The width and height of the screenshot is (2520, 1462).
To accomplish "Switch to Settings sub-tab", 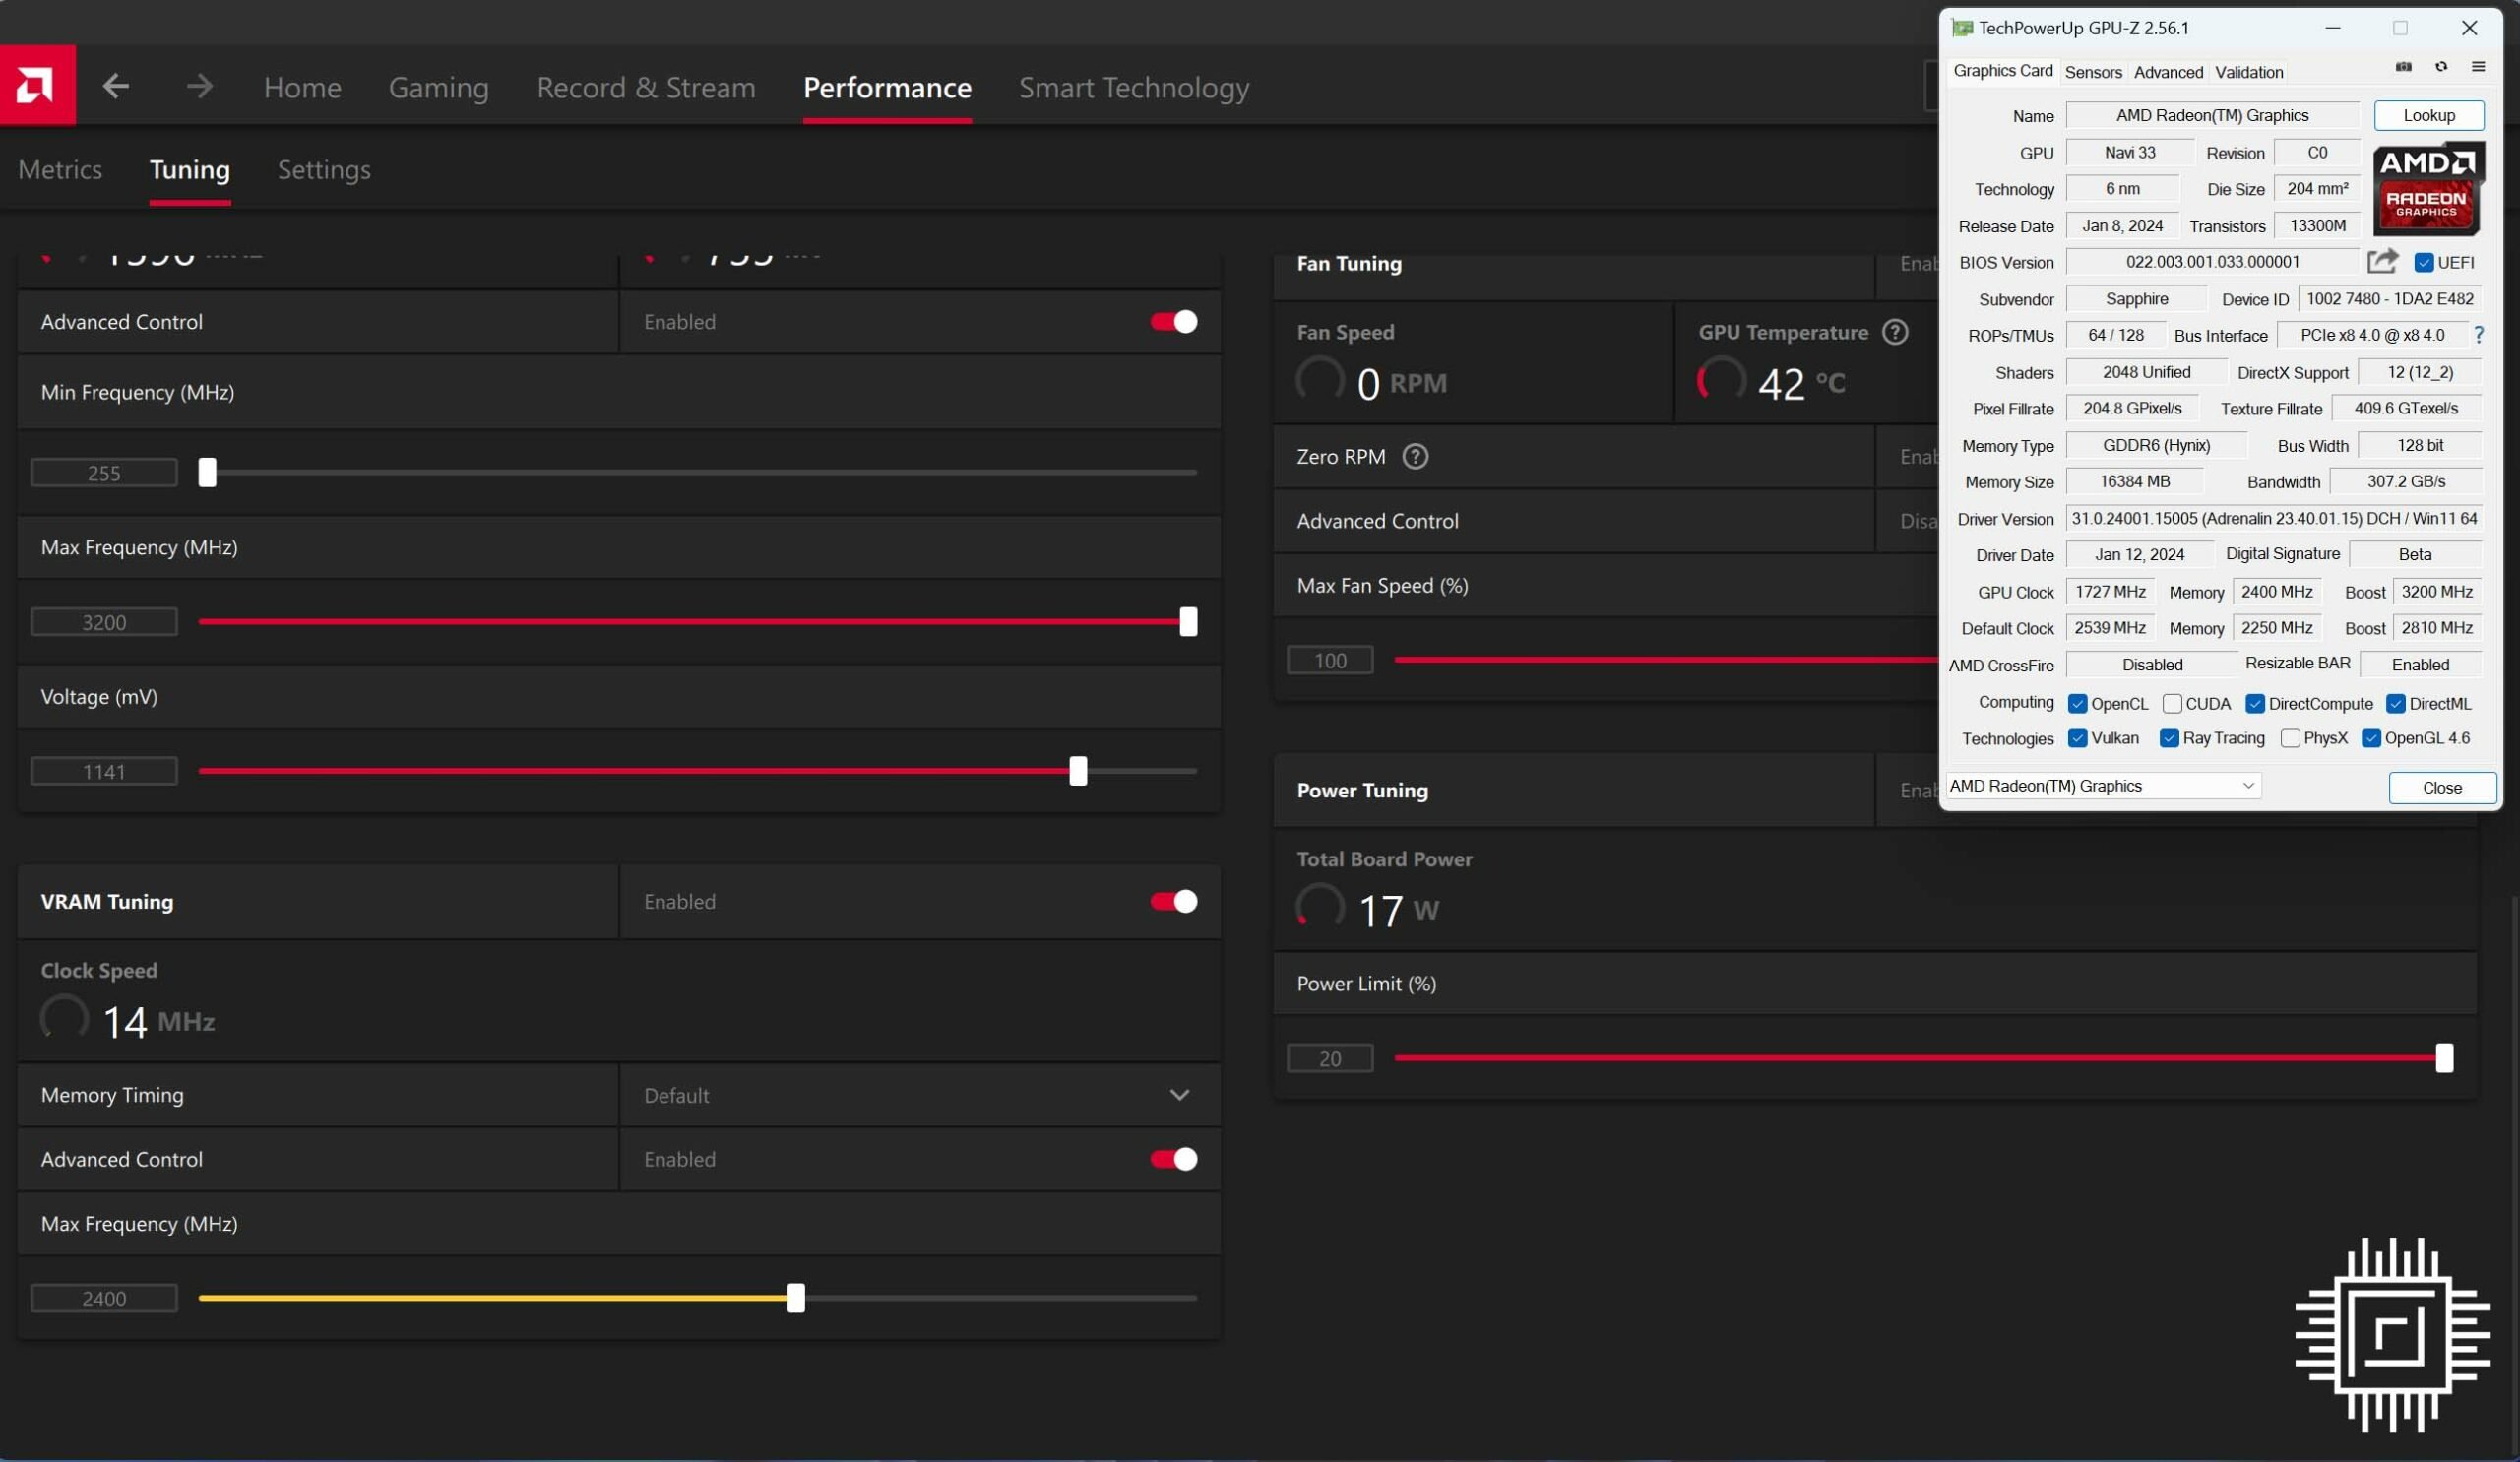I will click(x=324, y=170).
